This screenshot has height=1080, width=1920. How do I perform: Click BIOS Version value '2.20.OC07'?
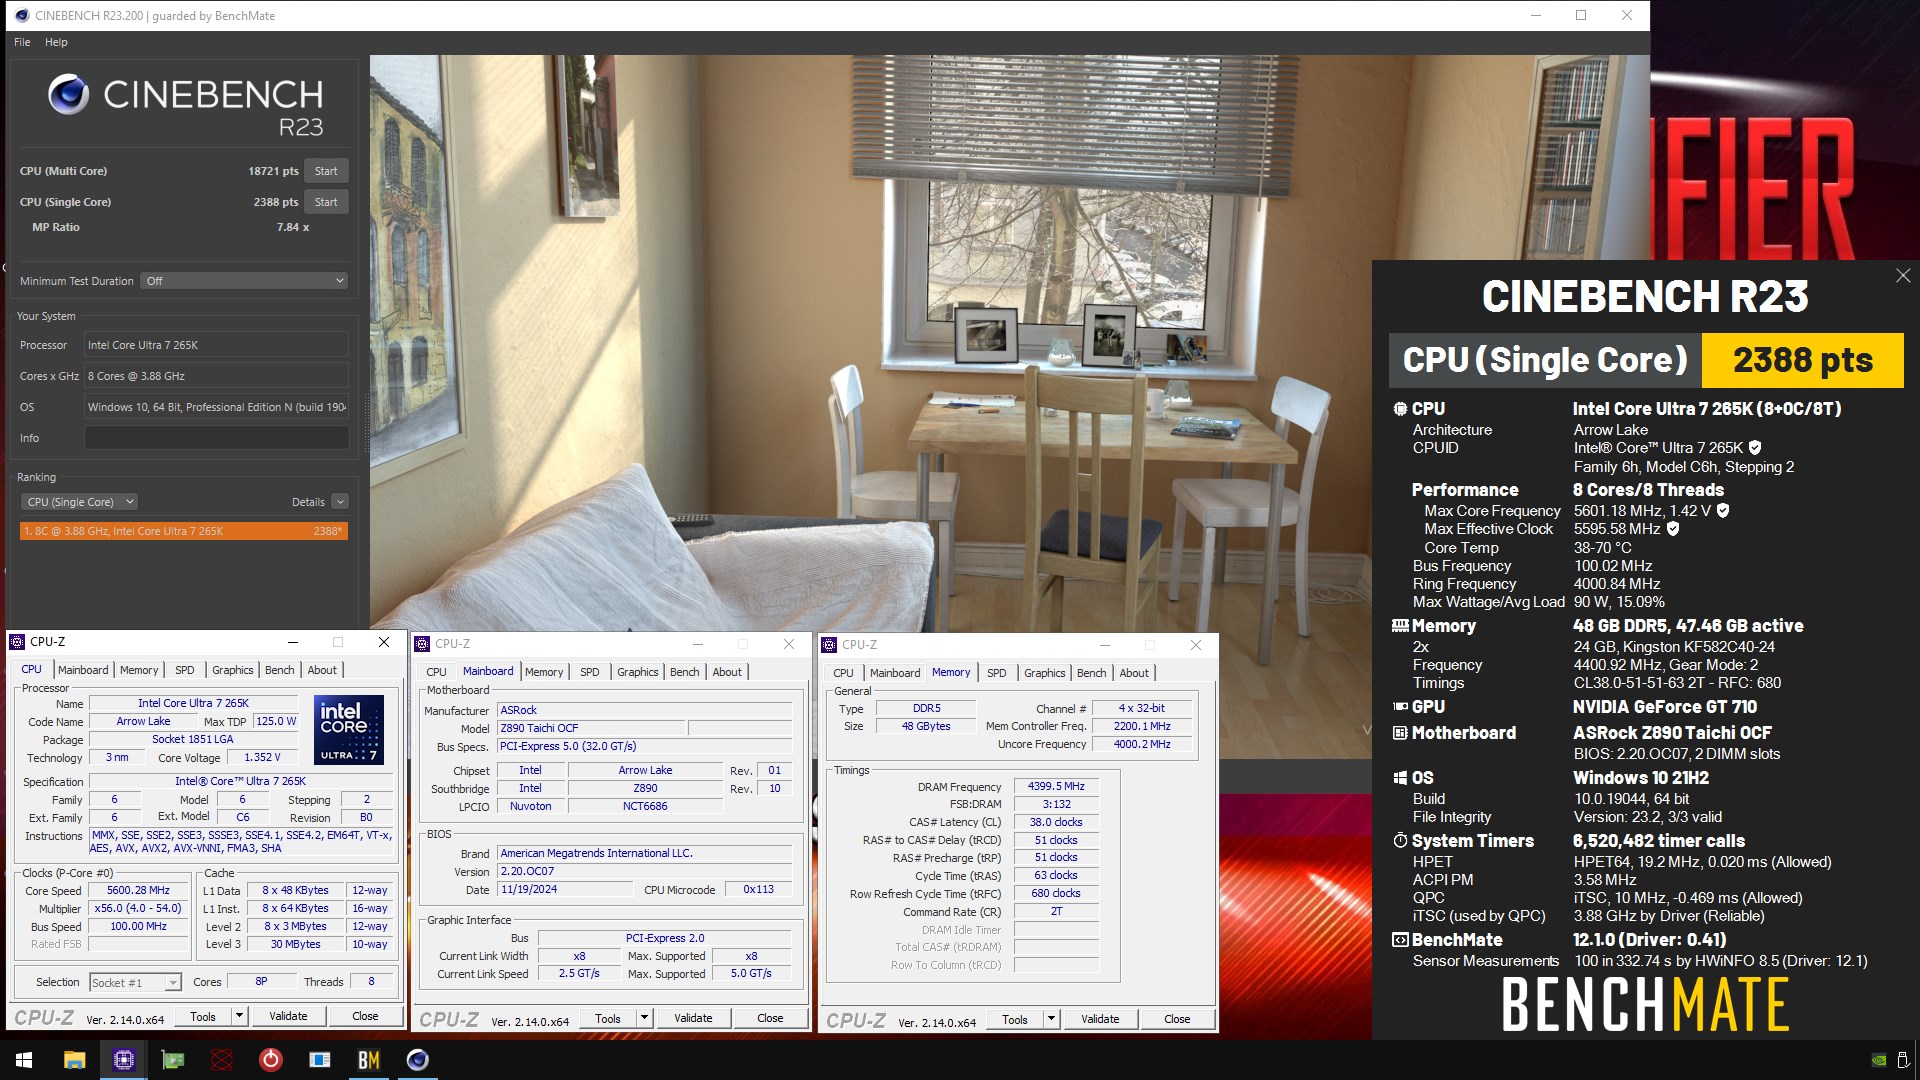coord(645,871)
